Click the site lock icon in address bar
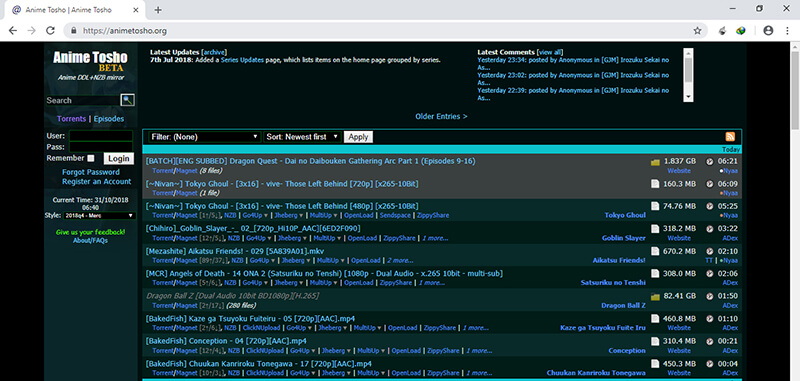Screen dimensions: 800x381 (74, 31)
